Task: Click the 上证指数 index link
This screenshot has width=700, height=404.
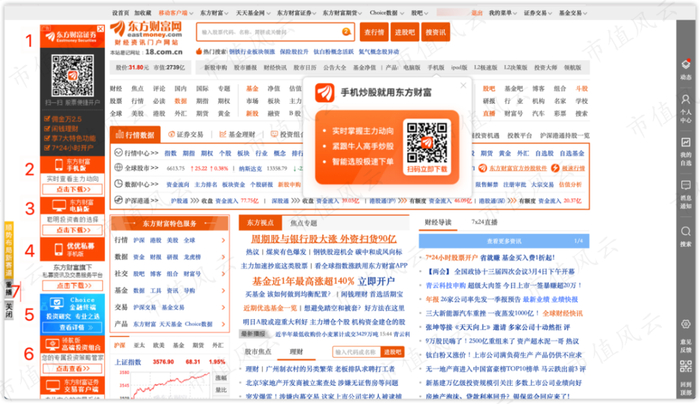Action: click(128, 362)
